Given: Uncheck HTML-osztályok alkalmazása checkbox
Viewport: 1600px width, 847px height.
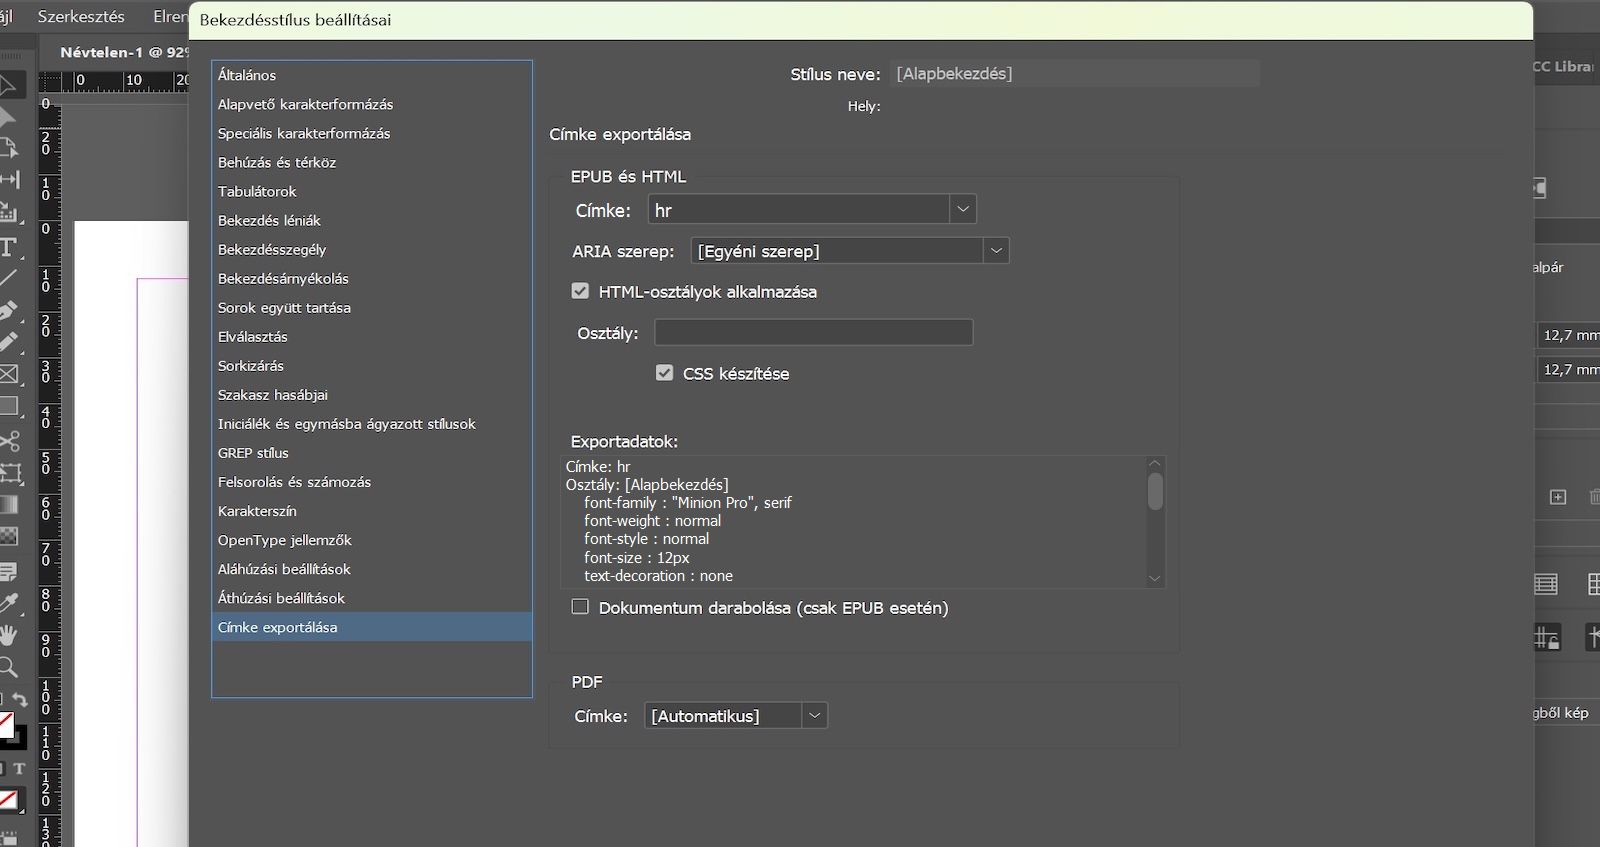Looking at the screenshot, I should 580,291.
